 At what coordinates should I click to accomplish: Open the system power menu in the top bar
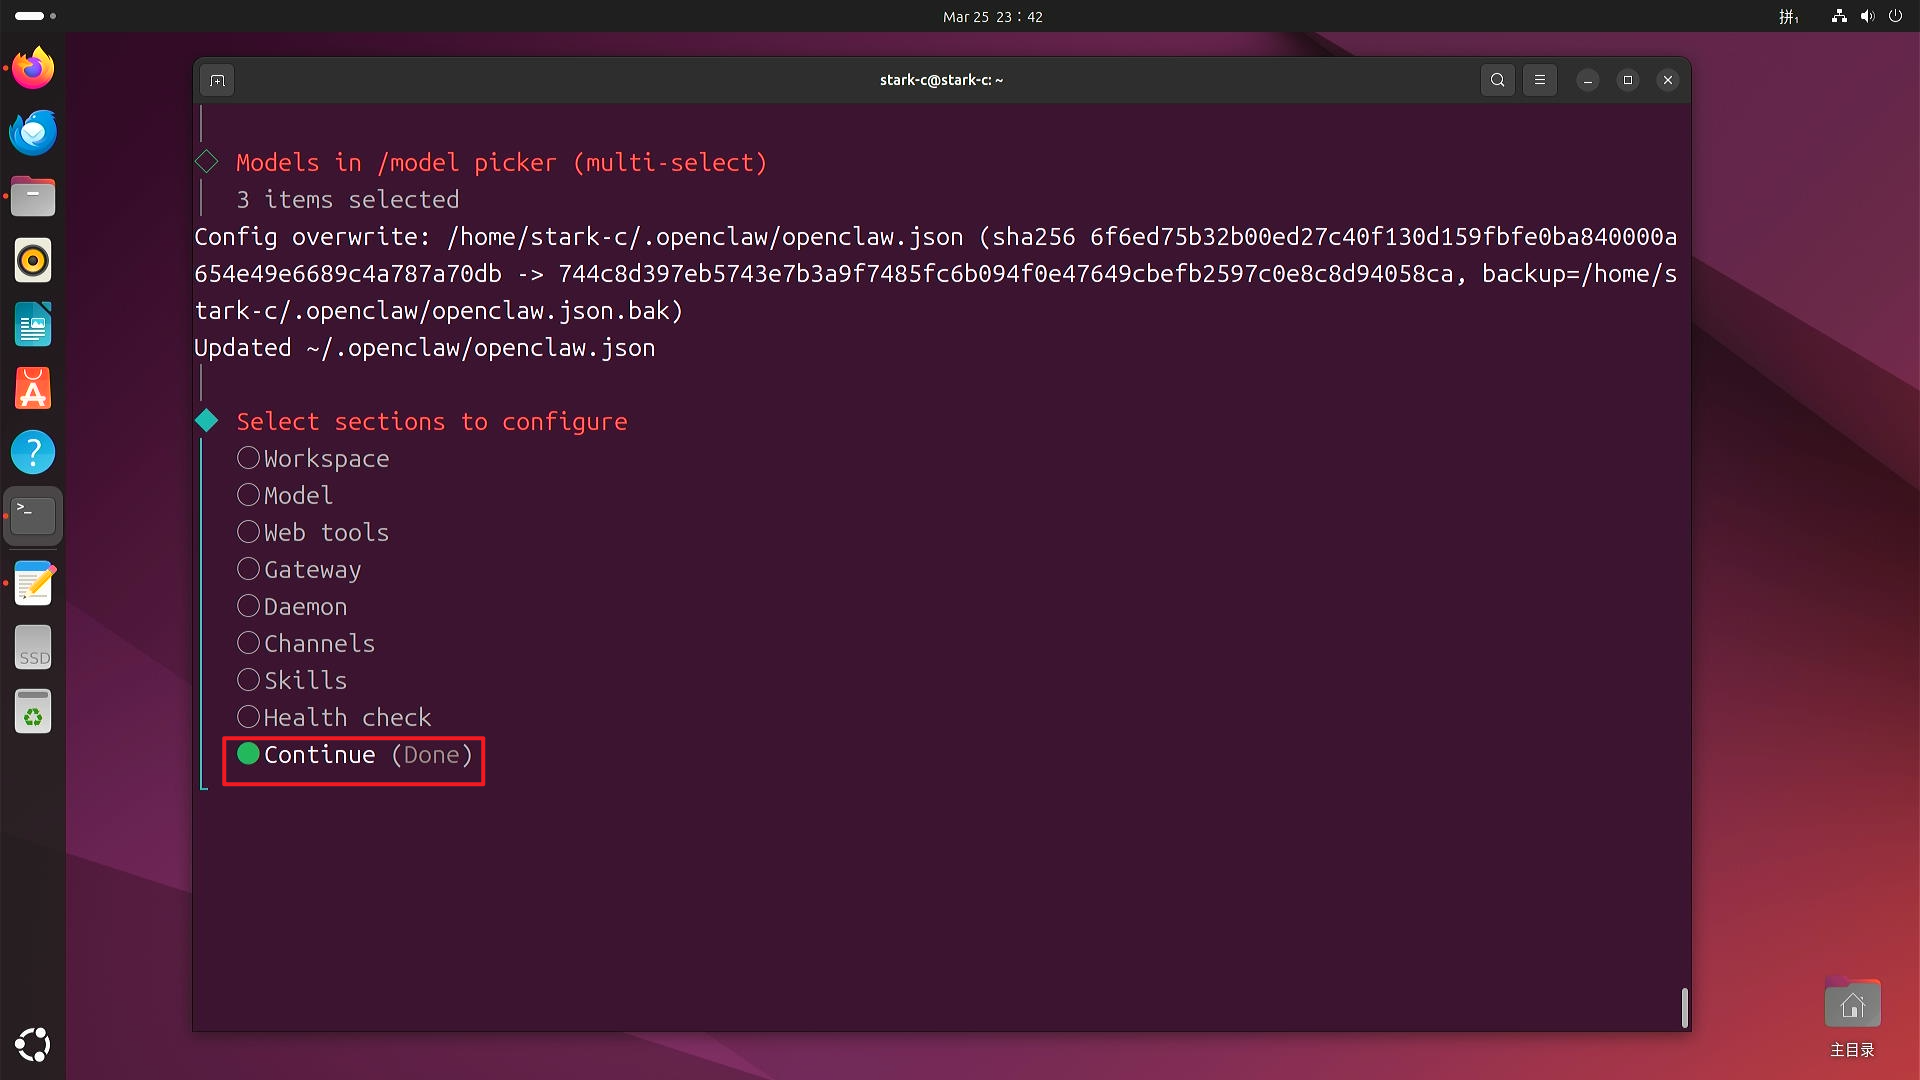tap(1895, 16)
